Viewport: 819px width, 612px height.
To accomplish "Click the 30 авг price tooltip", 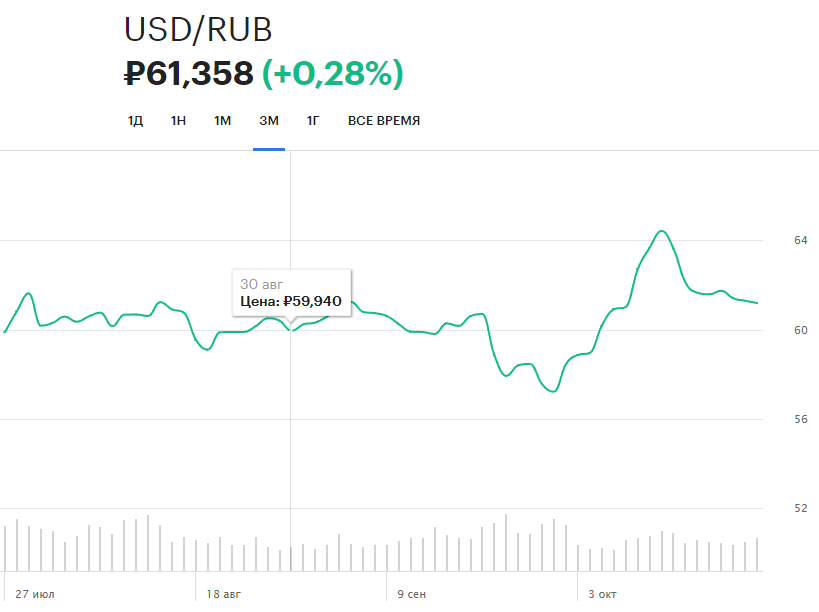I will pos(292,292).
